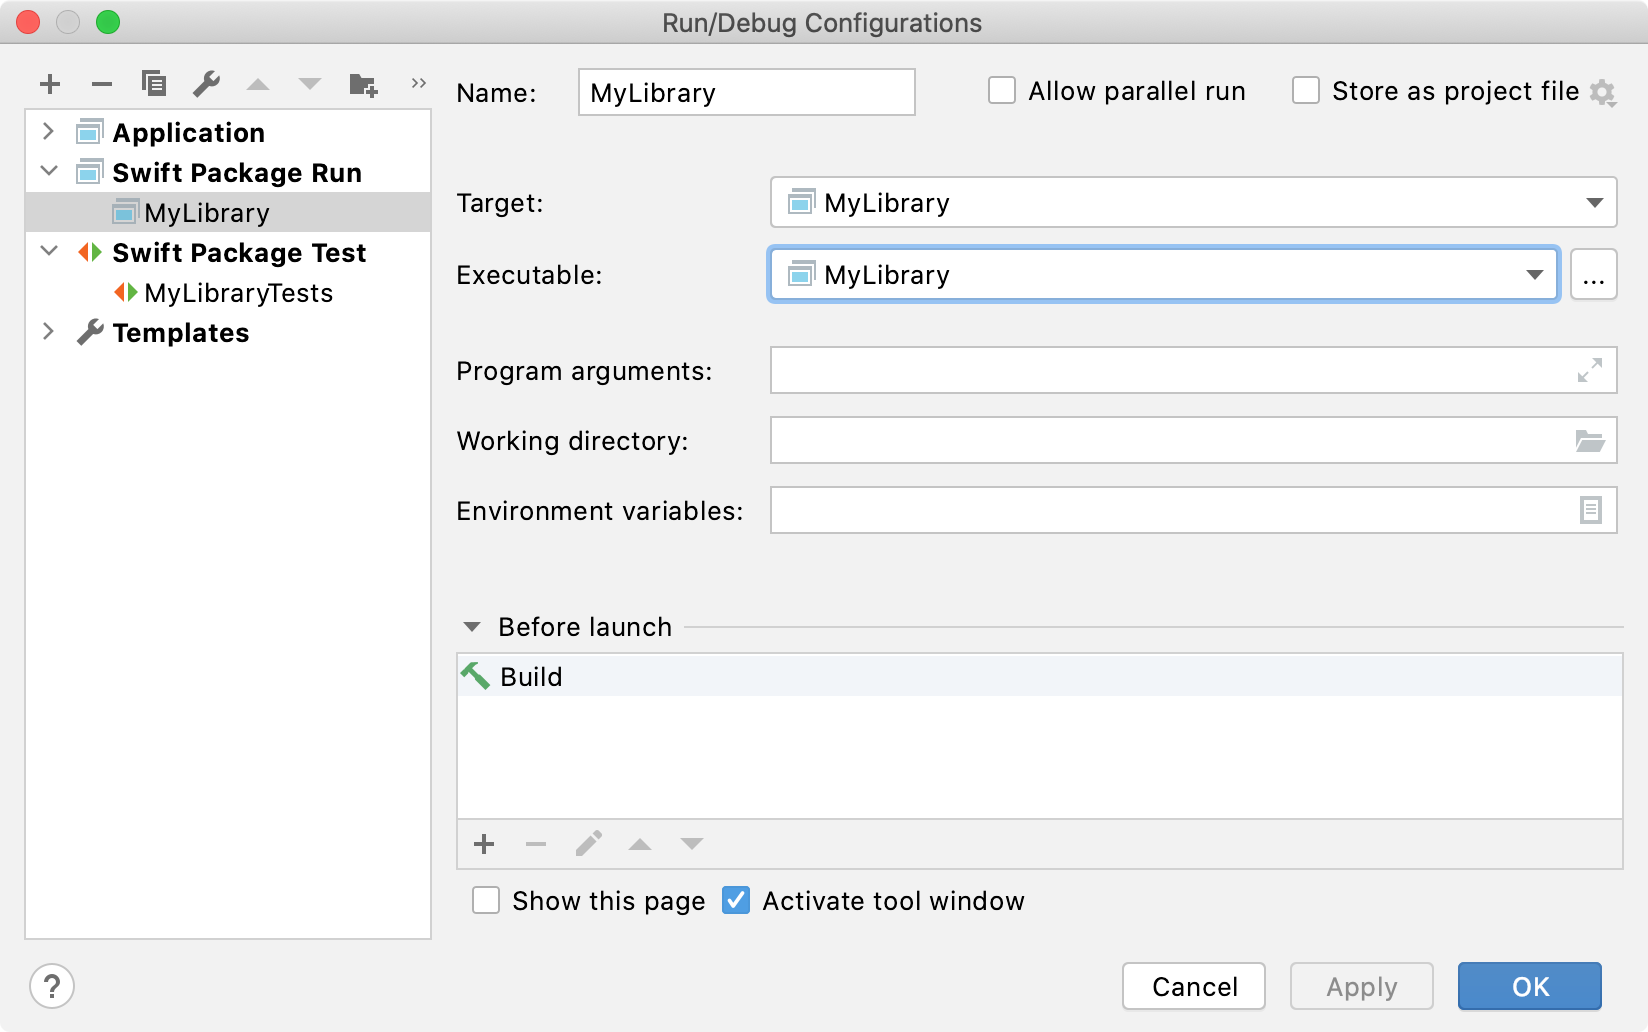This screenshot has height=1032, width=1648.
Task: Select MyLibraryTests configuration
Action: click(x=238, y=293)
